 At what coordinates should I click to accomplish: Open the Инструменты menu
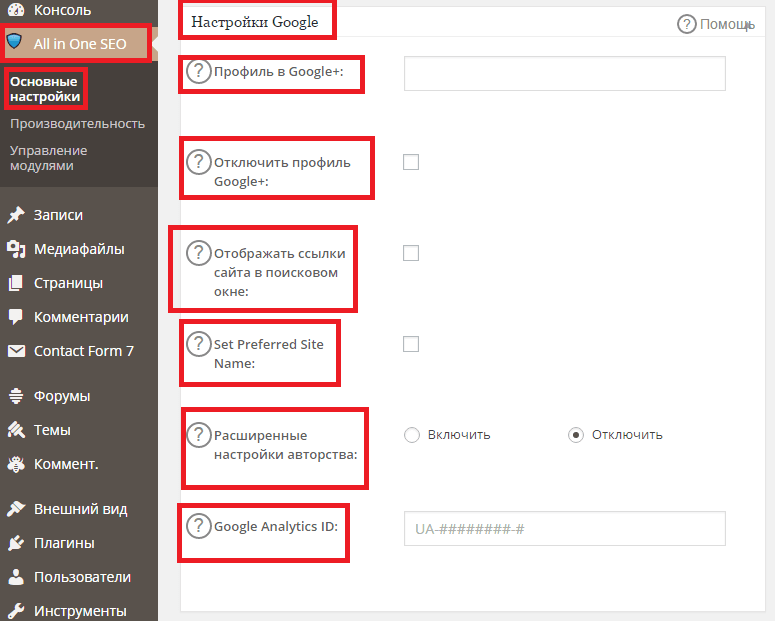tap(79, 611)
